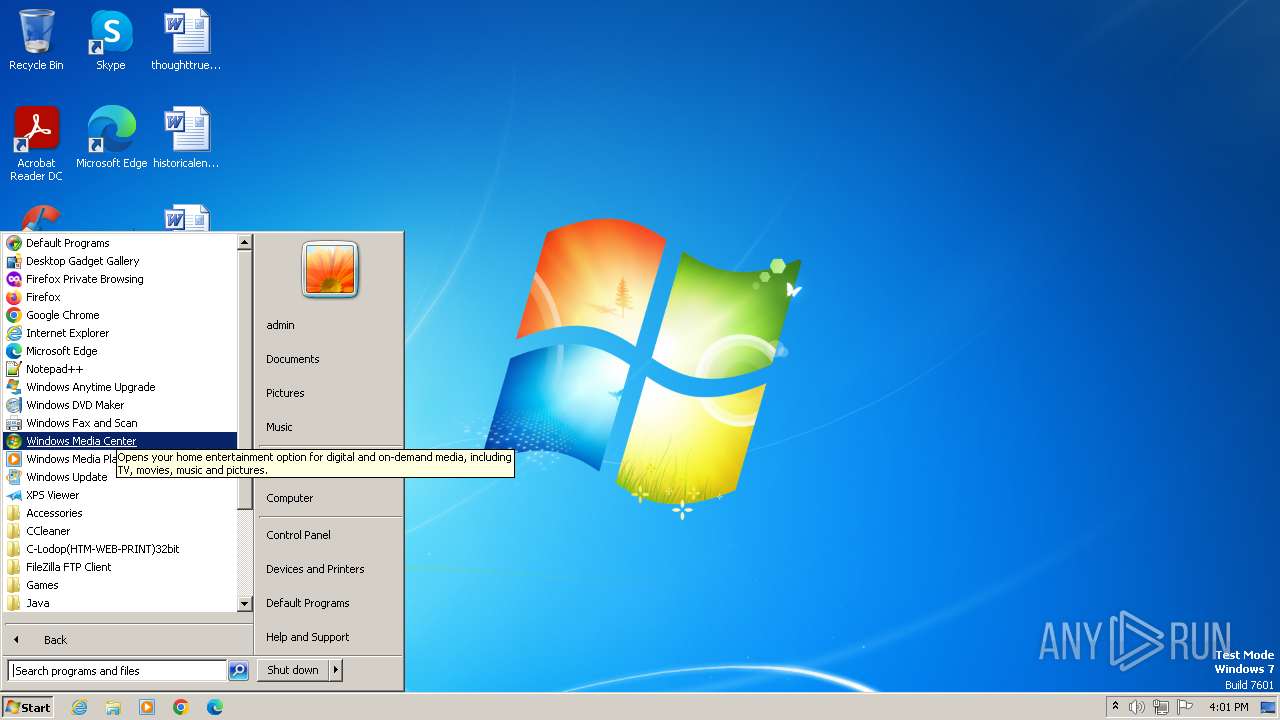Click the Start button

click(x=27, y=707)
